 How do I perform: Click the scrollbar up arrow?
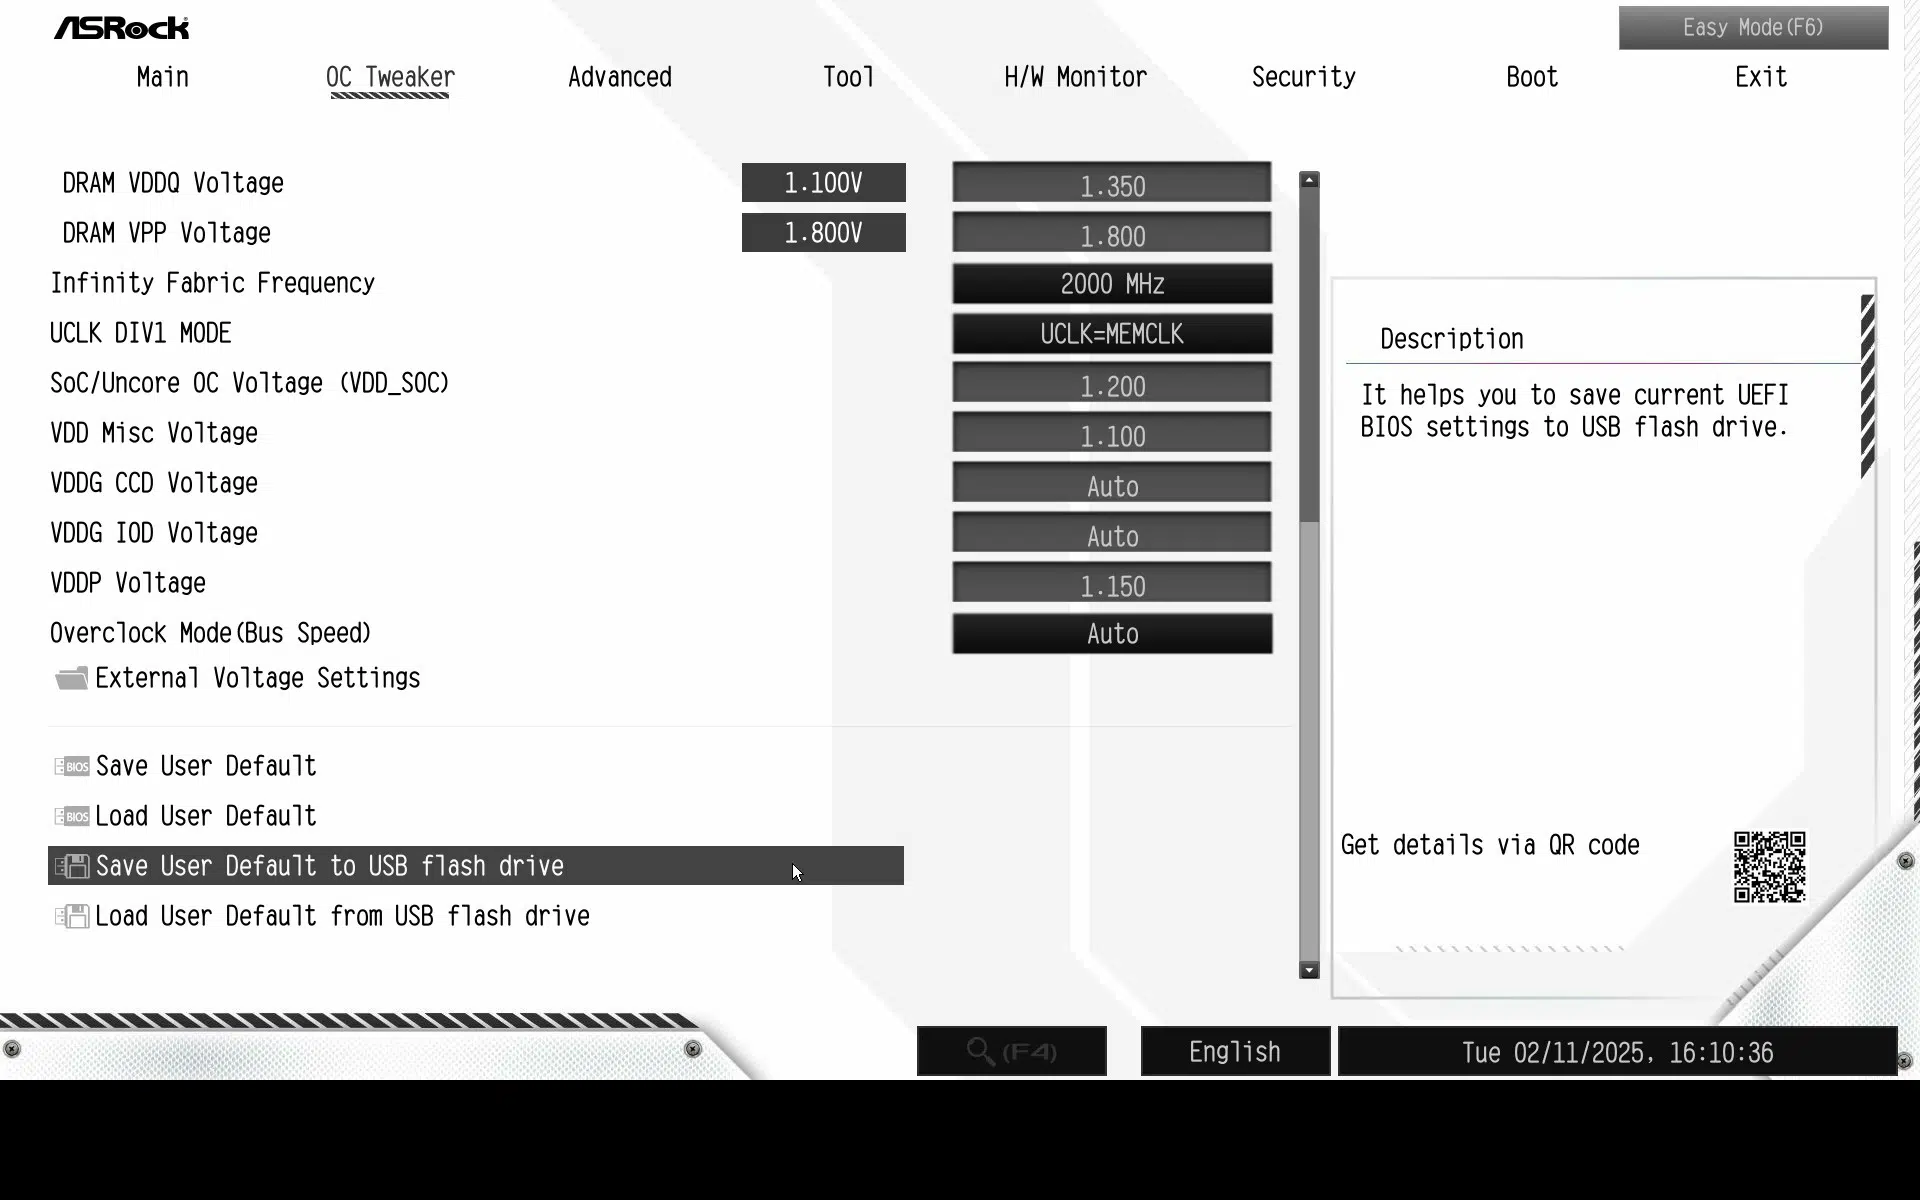1309,180
